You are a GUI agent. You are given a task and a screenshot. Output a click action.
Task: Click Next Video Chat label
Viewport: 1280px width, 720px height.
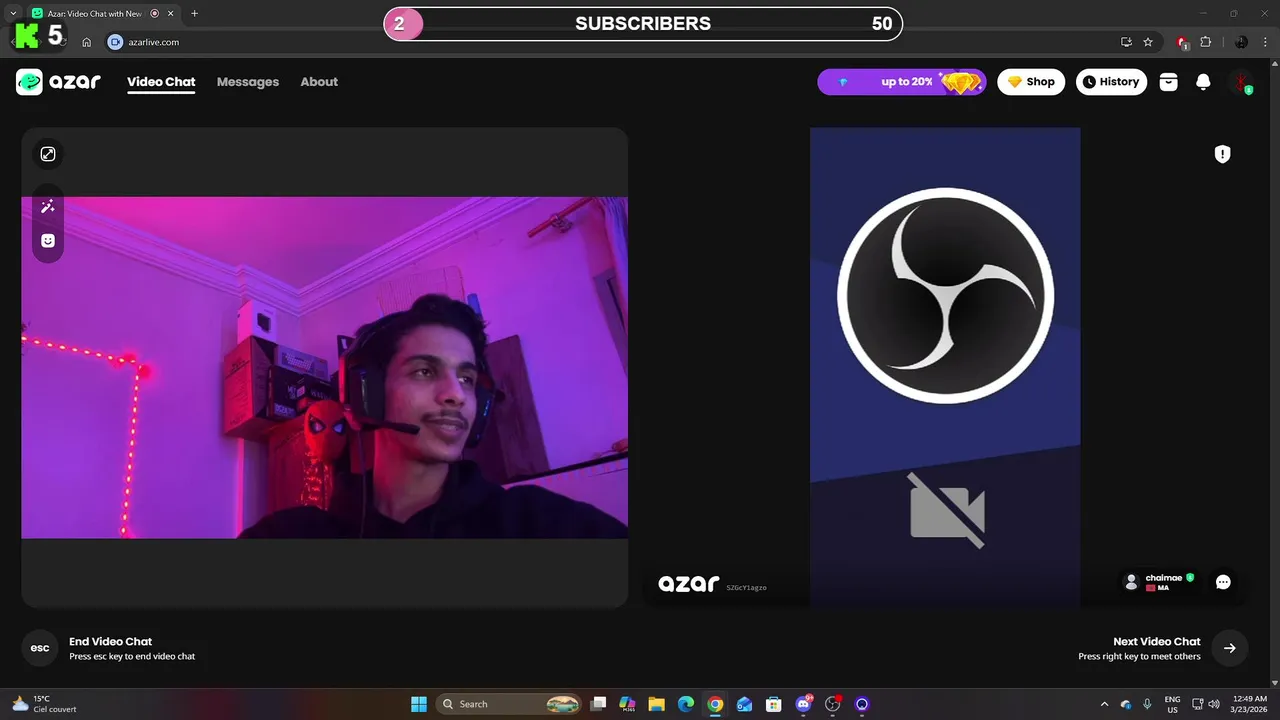(x=1156, y=642)
